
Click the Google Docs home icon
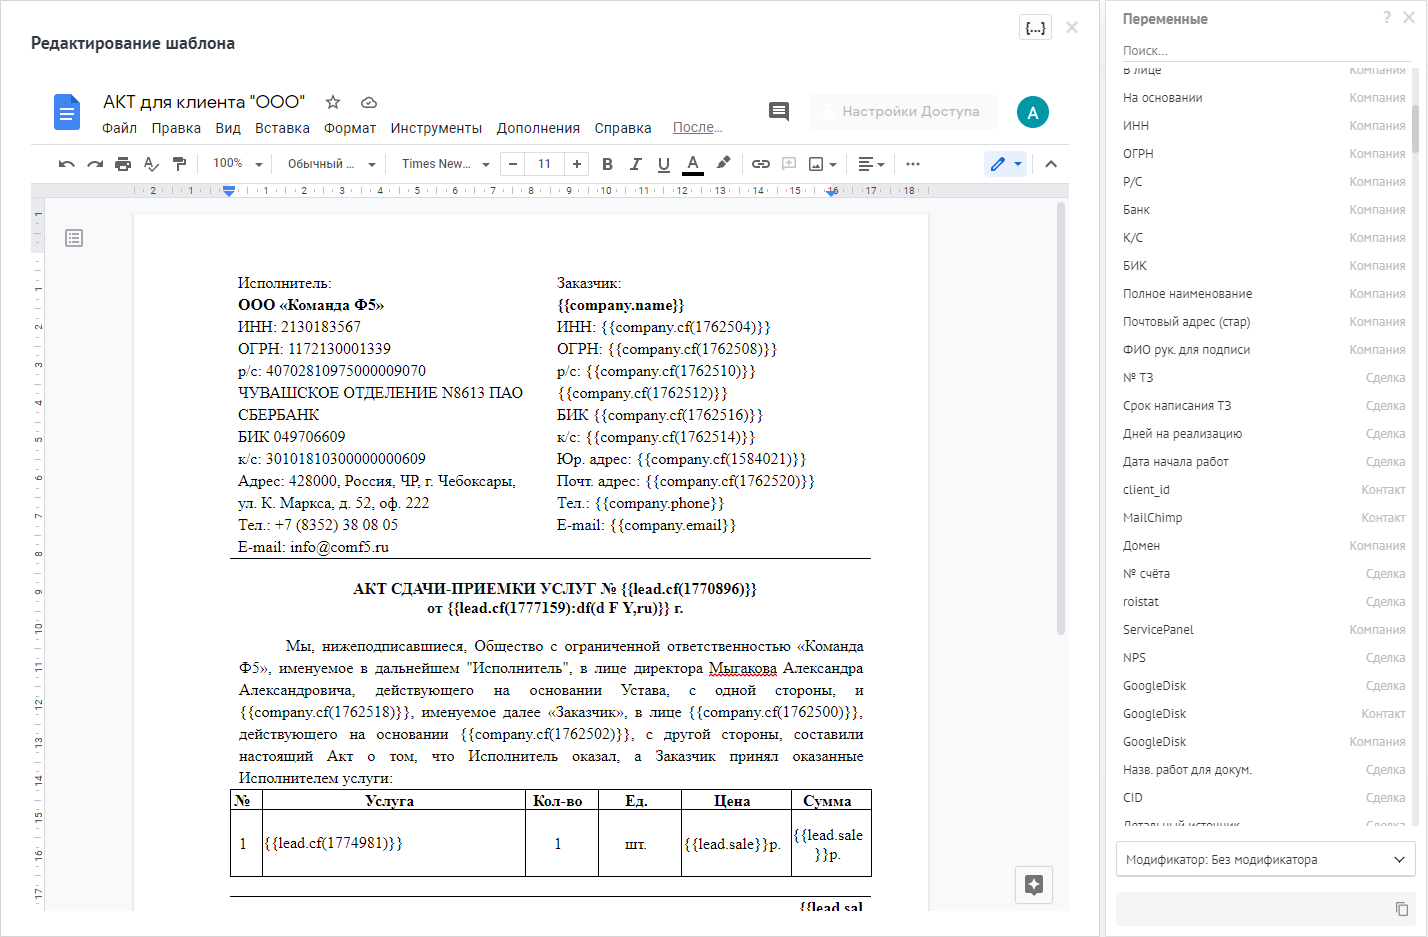click(67, 112)
